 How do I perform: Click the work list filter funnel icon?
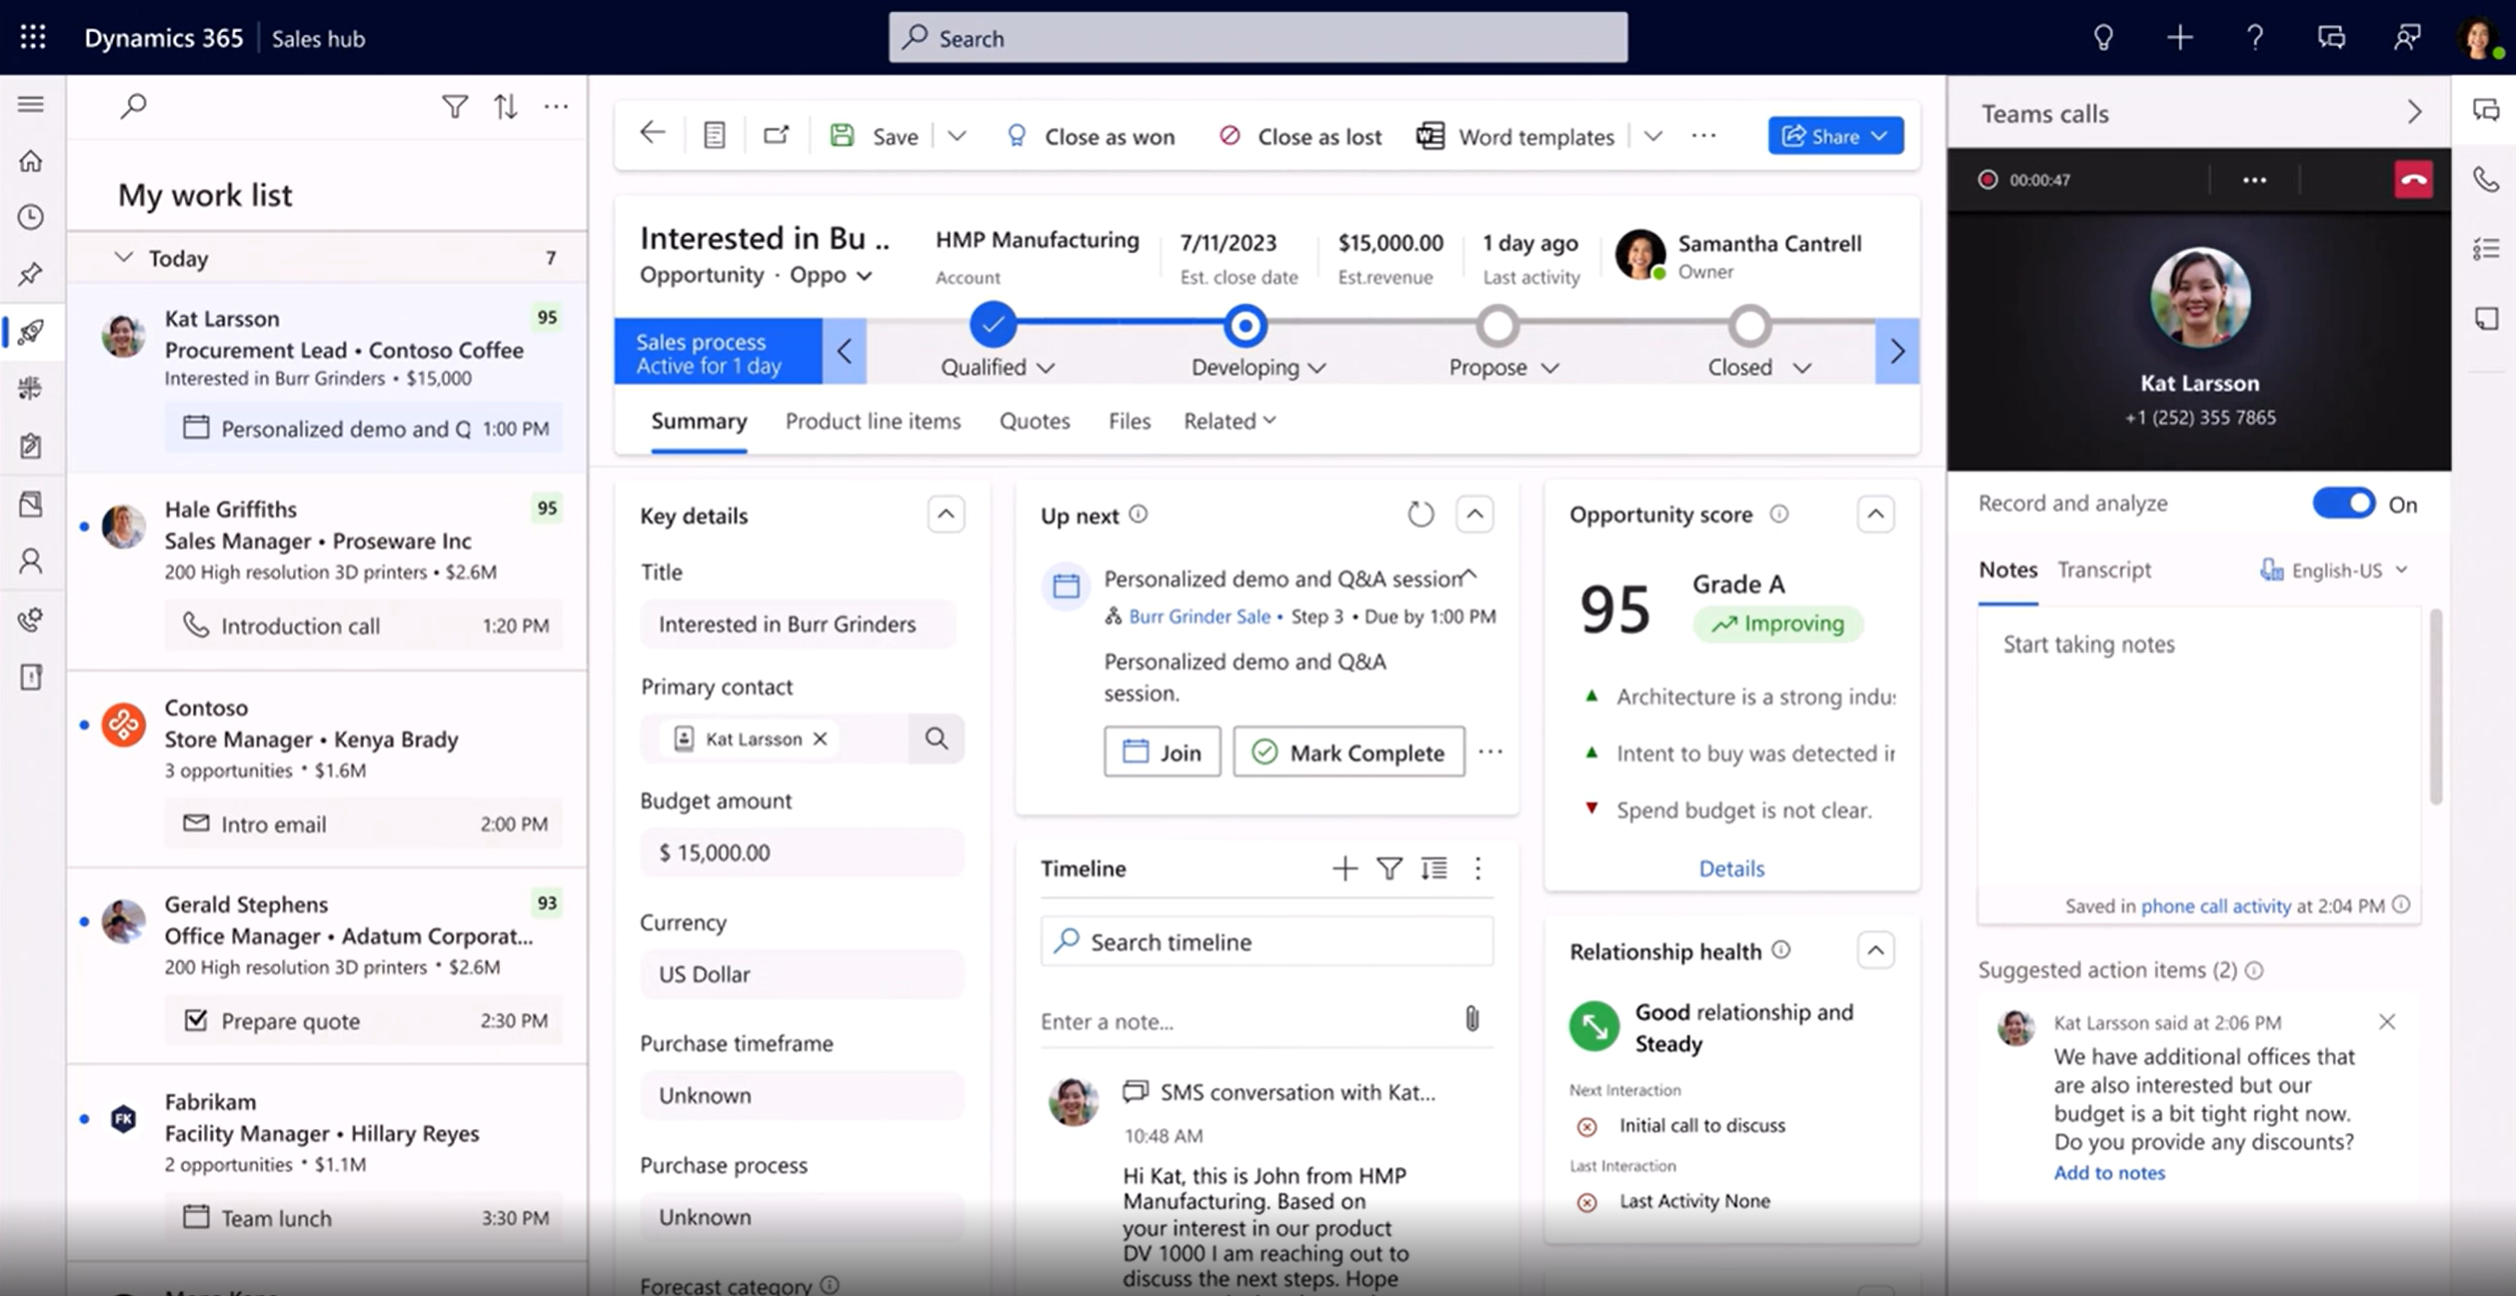click(455, 106)
